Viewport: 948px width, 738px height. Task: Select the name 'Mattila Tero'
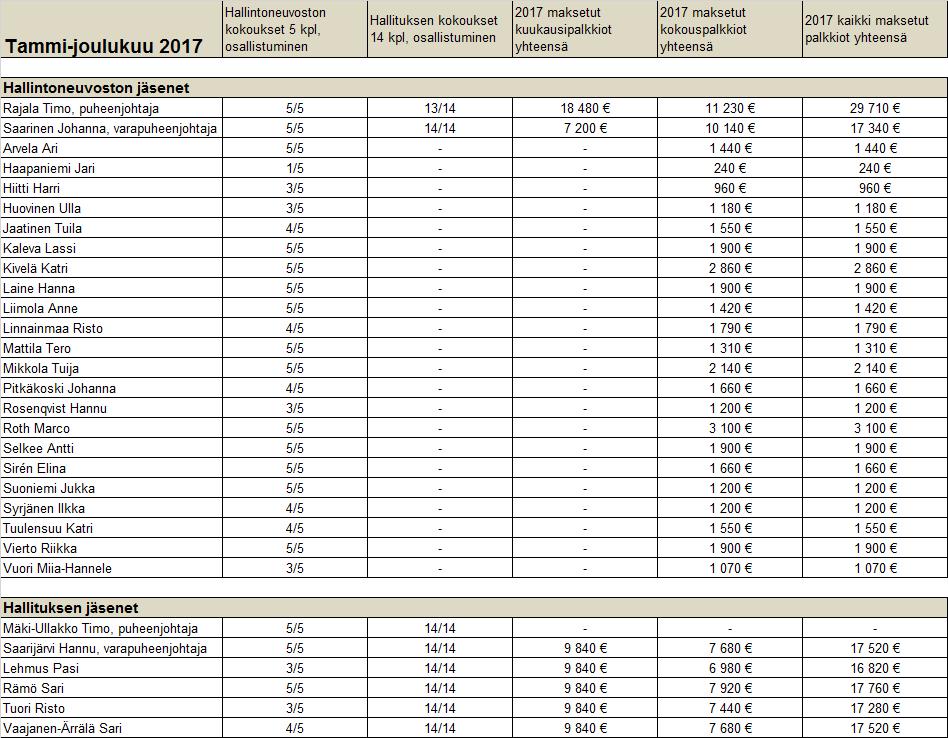point(37,348)
